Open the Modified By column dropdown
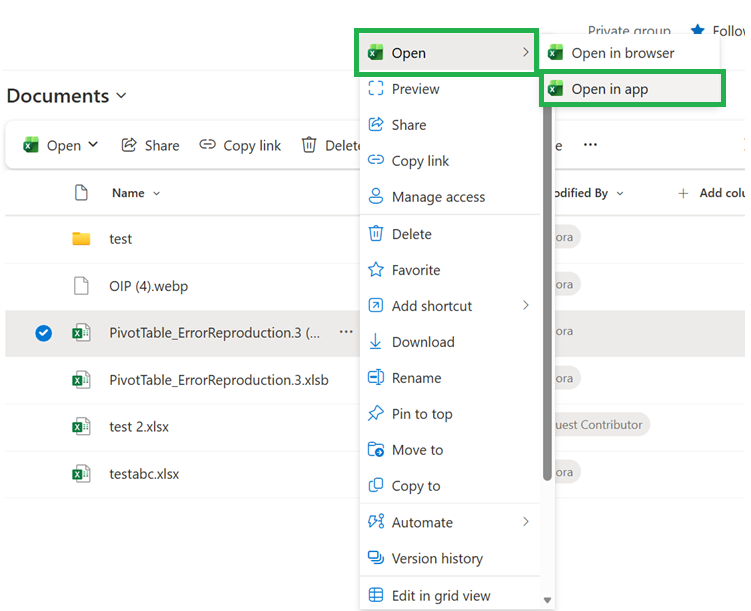The width and height of the screenshot is (751, 611). 620,193
